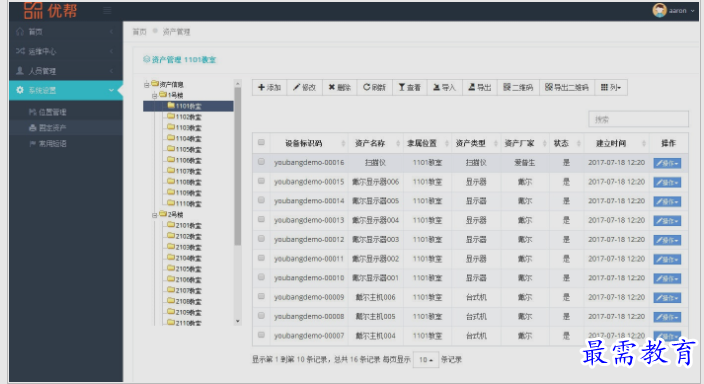Click the 刷新 (refresh) toolbar button
The height and width of the screenshot is (384, 704).
click(x=374, y=88)
